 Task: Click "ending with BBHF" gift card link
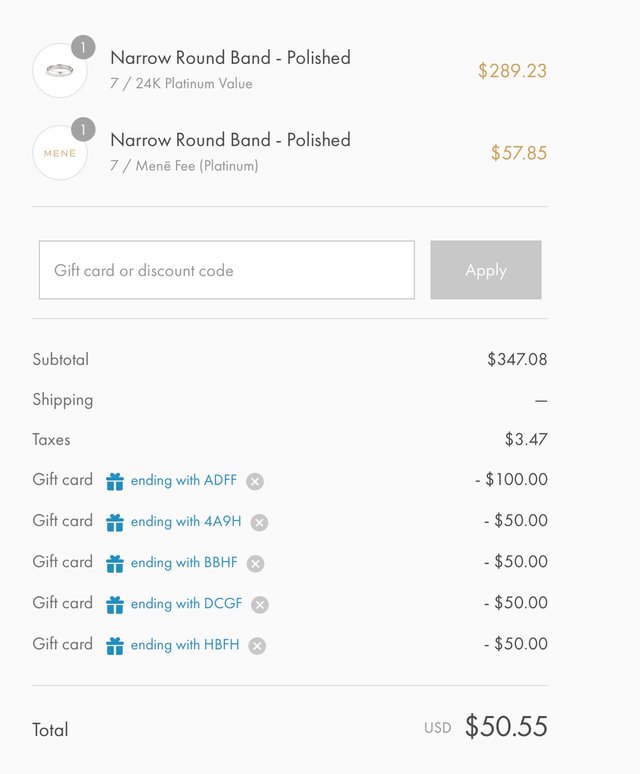[x=184, y=563]
